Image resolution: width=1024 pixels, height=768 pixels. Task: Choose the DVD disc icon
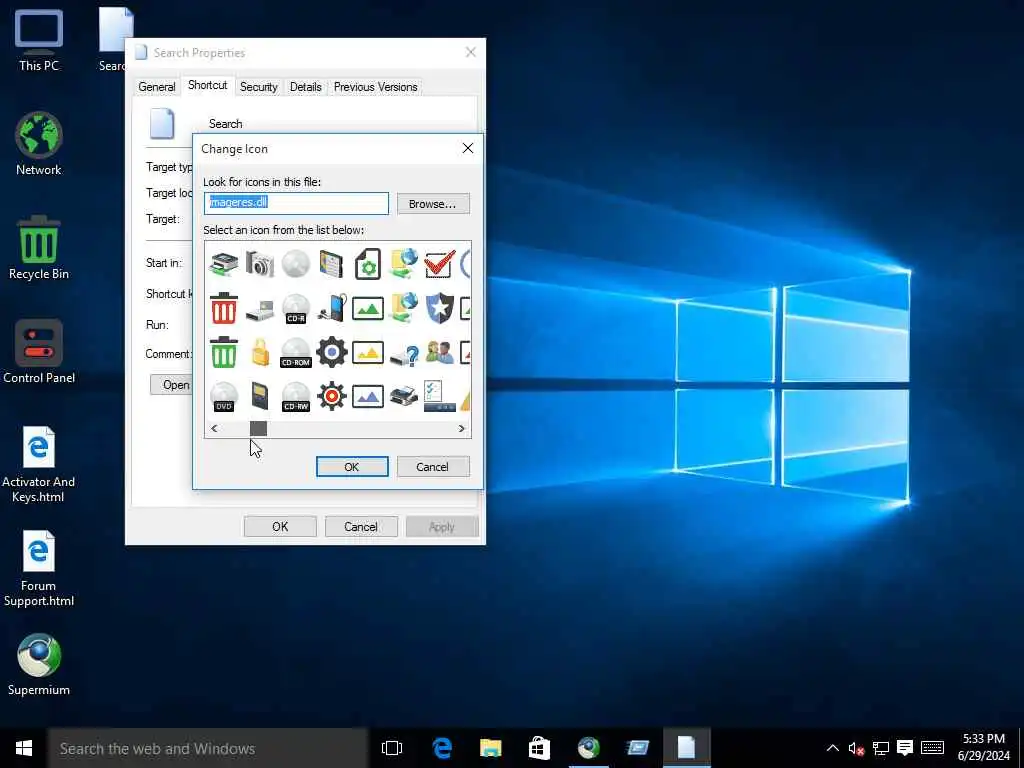(x=223, y=397)
